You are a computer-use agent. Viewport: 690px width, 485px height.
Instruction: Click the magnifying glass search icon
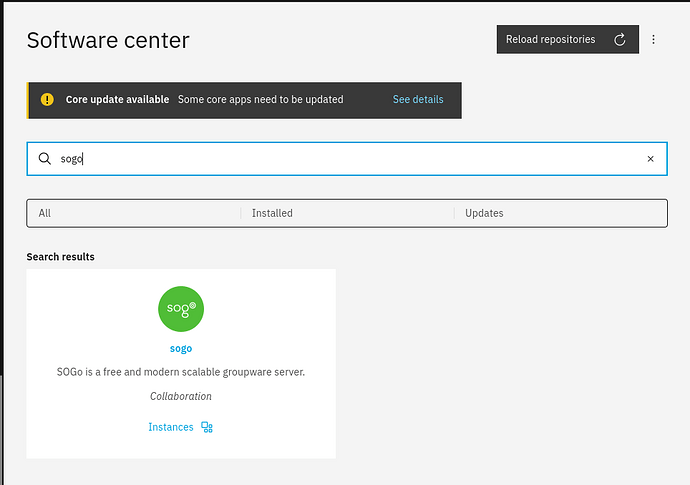[44, 159]
